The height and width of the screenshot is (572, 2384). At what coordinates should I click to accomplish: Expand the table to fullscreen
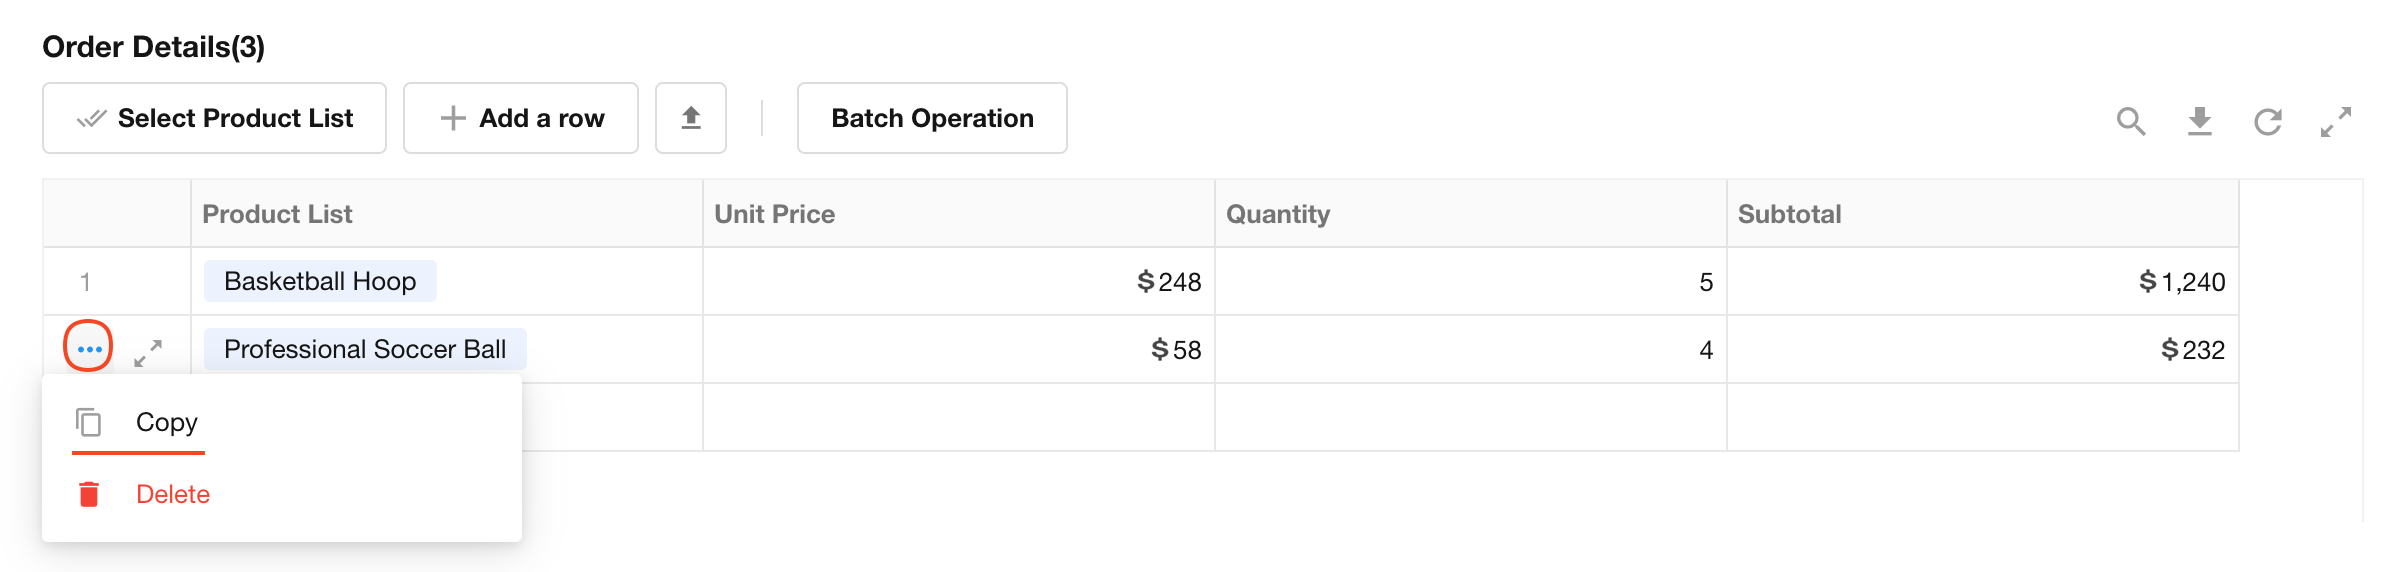click(2336, 121)
